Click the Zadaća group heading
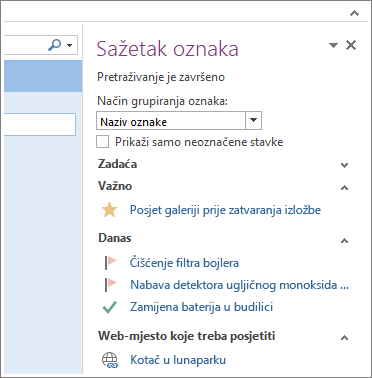This screenshot has width=372, height=378. pos(117,164)
